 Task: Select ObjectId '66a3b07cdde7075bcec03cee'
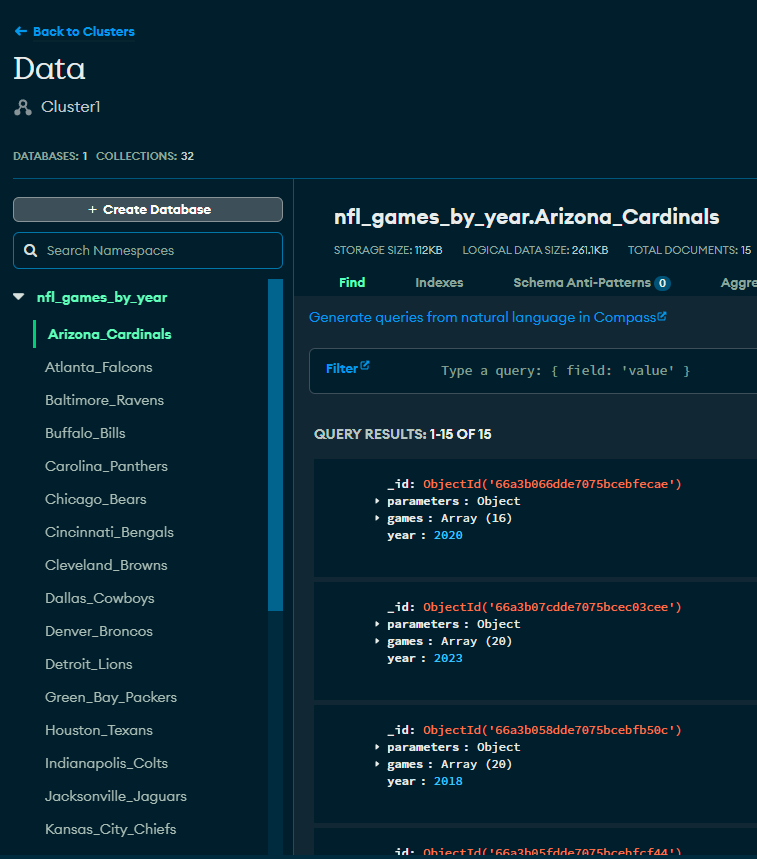click(x=552, y=607)
